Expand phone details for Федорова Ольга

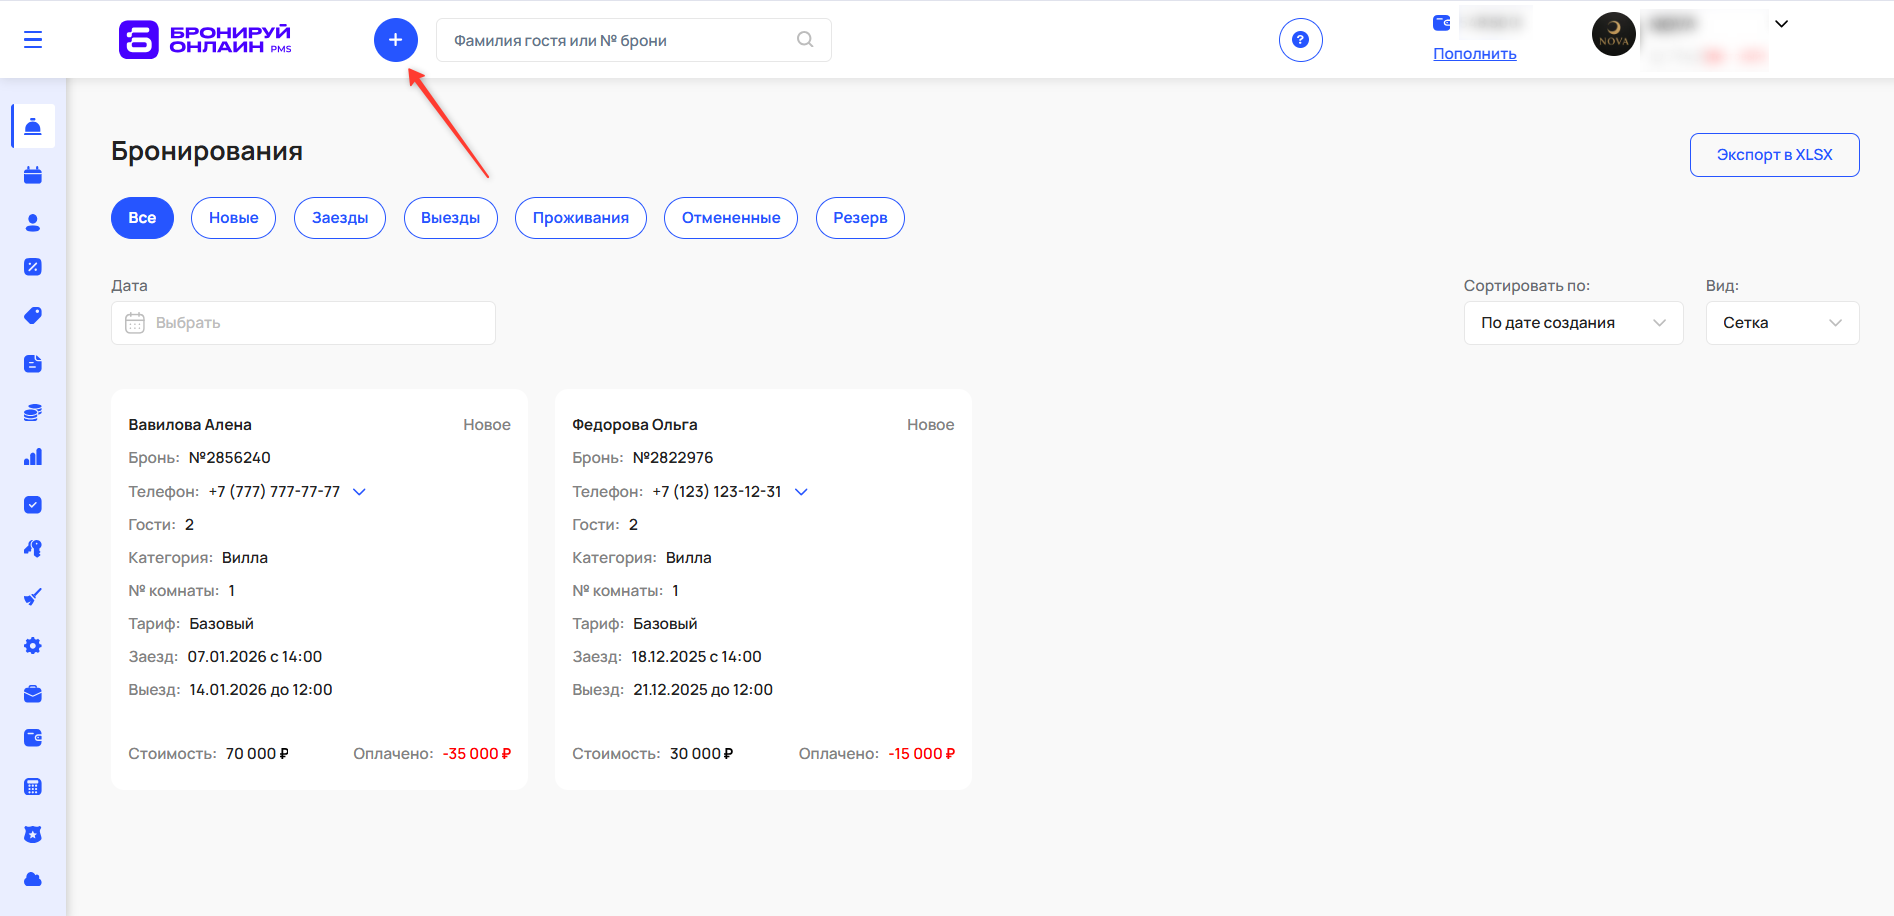pyautogui.click(x=801, y=492)
